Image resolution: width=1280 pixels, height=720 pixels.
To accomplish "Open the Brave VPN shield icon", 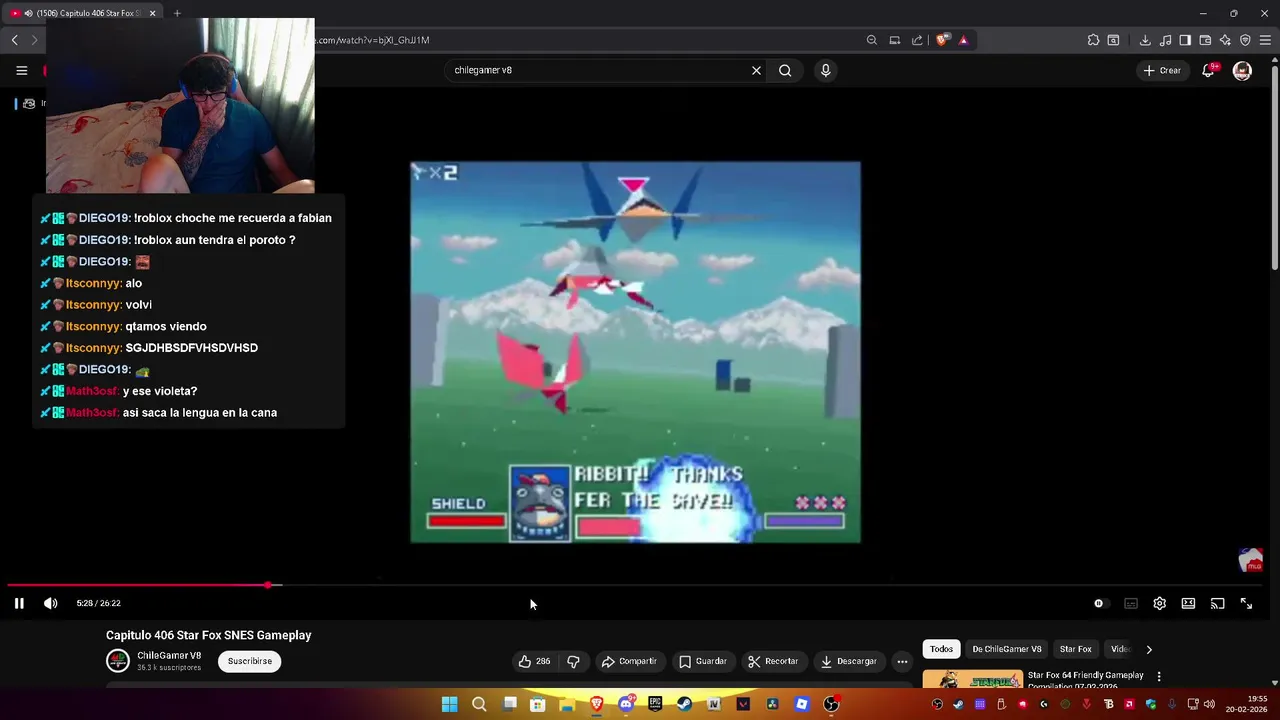I will (x=1245, y=40).
